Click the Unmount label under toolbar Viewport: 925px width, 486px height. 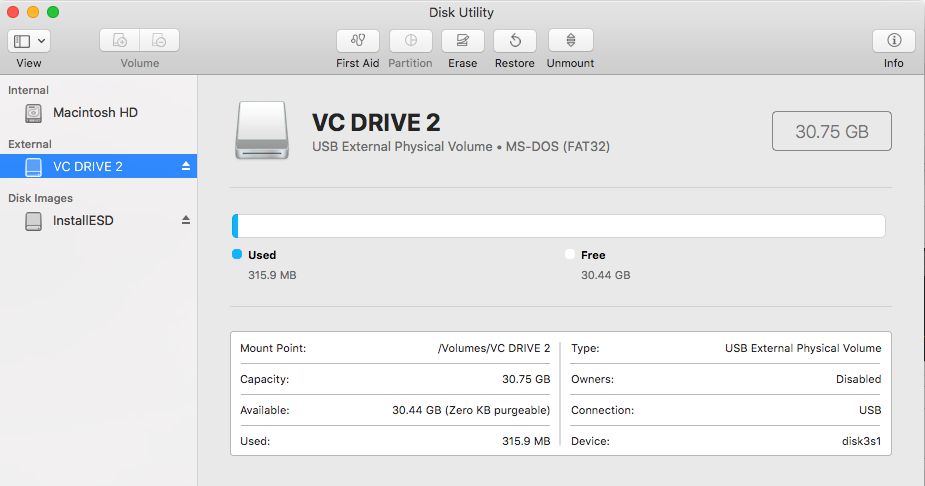point(570,63)
